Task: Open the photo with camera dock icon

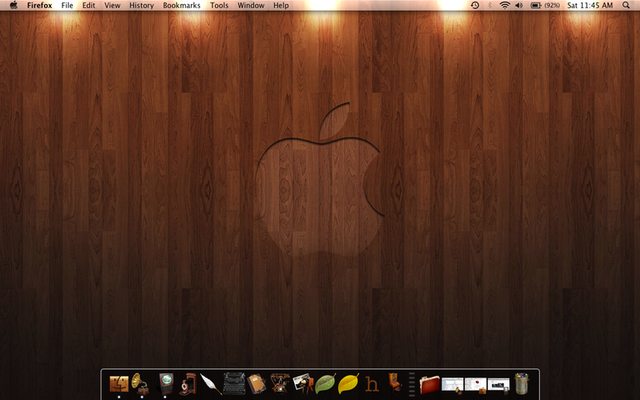Action: point(303,384)
